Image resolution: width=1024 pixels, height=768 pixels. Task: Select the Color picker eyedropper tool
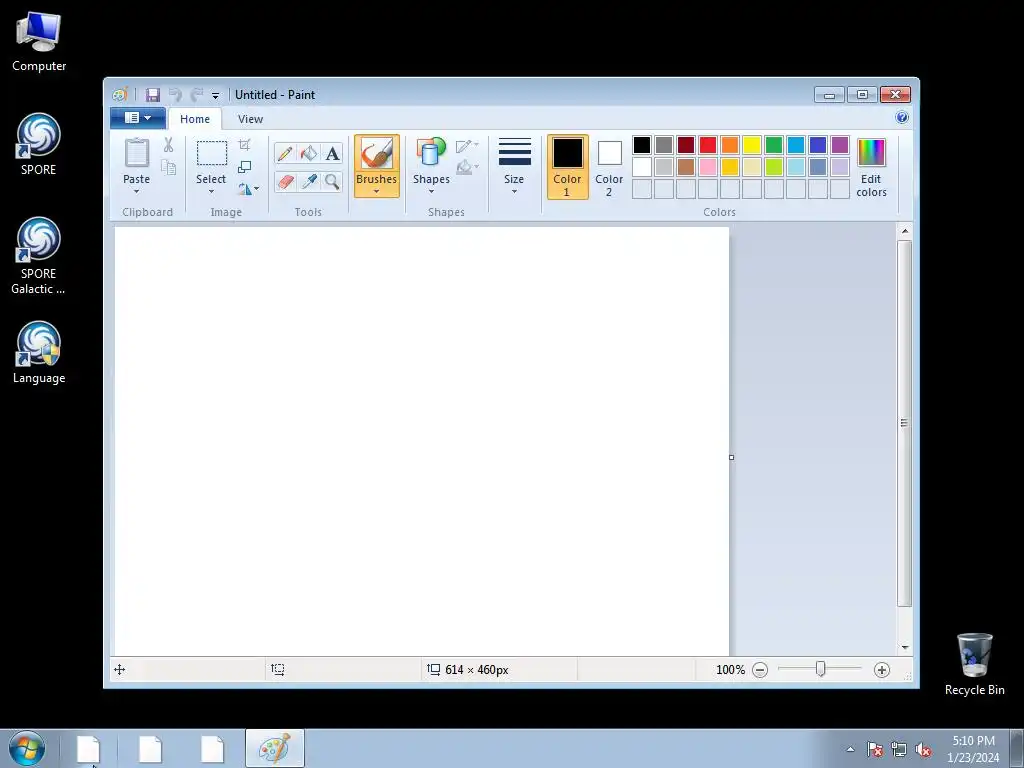[x=308, y=181]
